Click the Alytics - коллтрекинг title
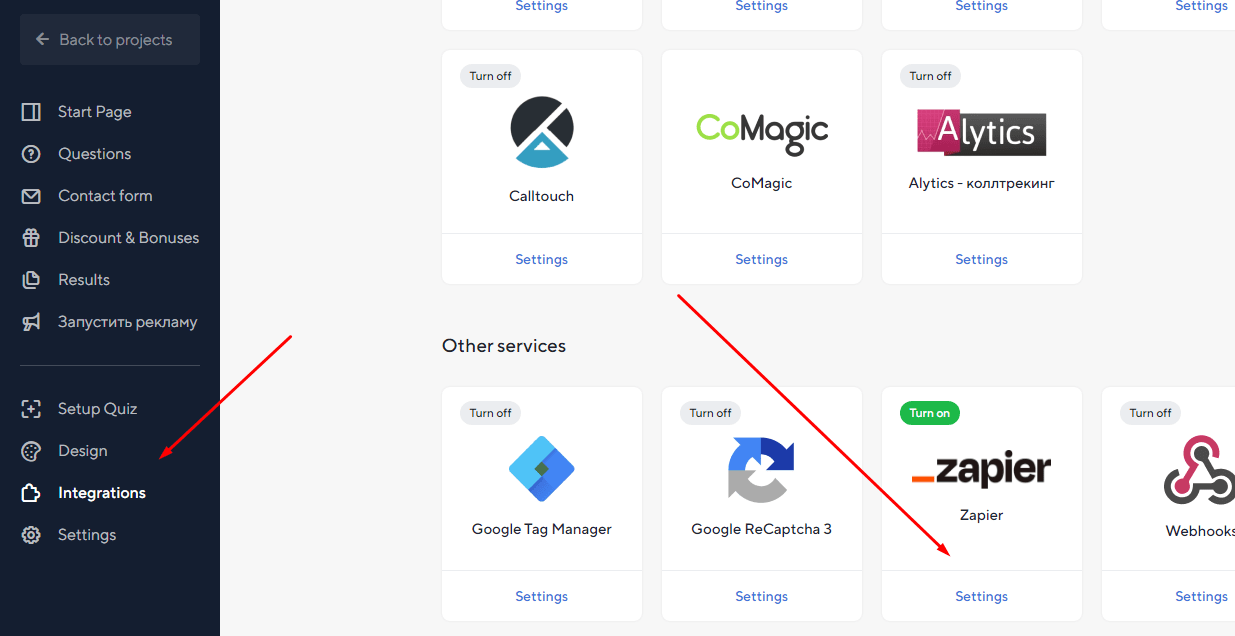The width and height of the screenshot is (1235, 636). point(982,183)
